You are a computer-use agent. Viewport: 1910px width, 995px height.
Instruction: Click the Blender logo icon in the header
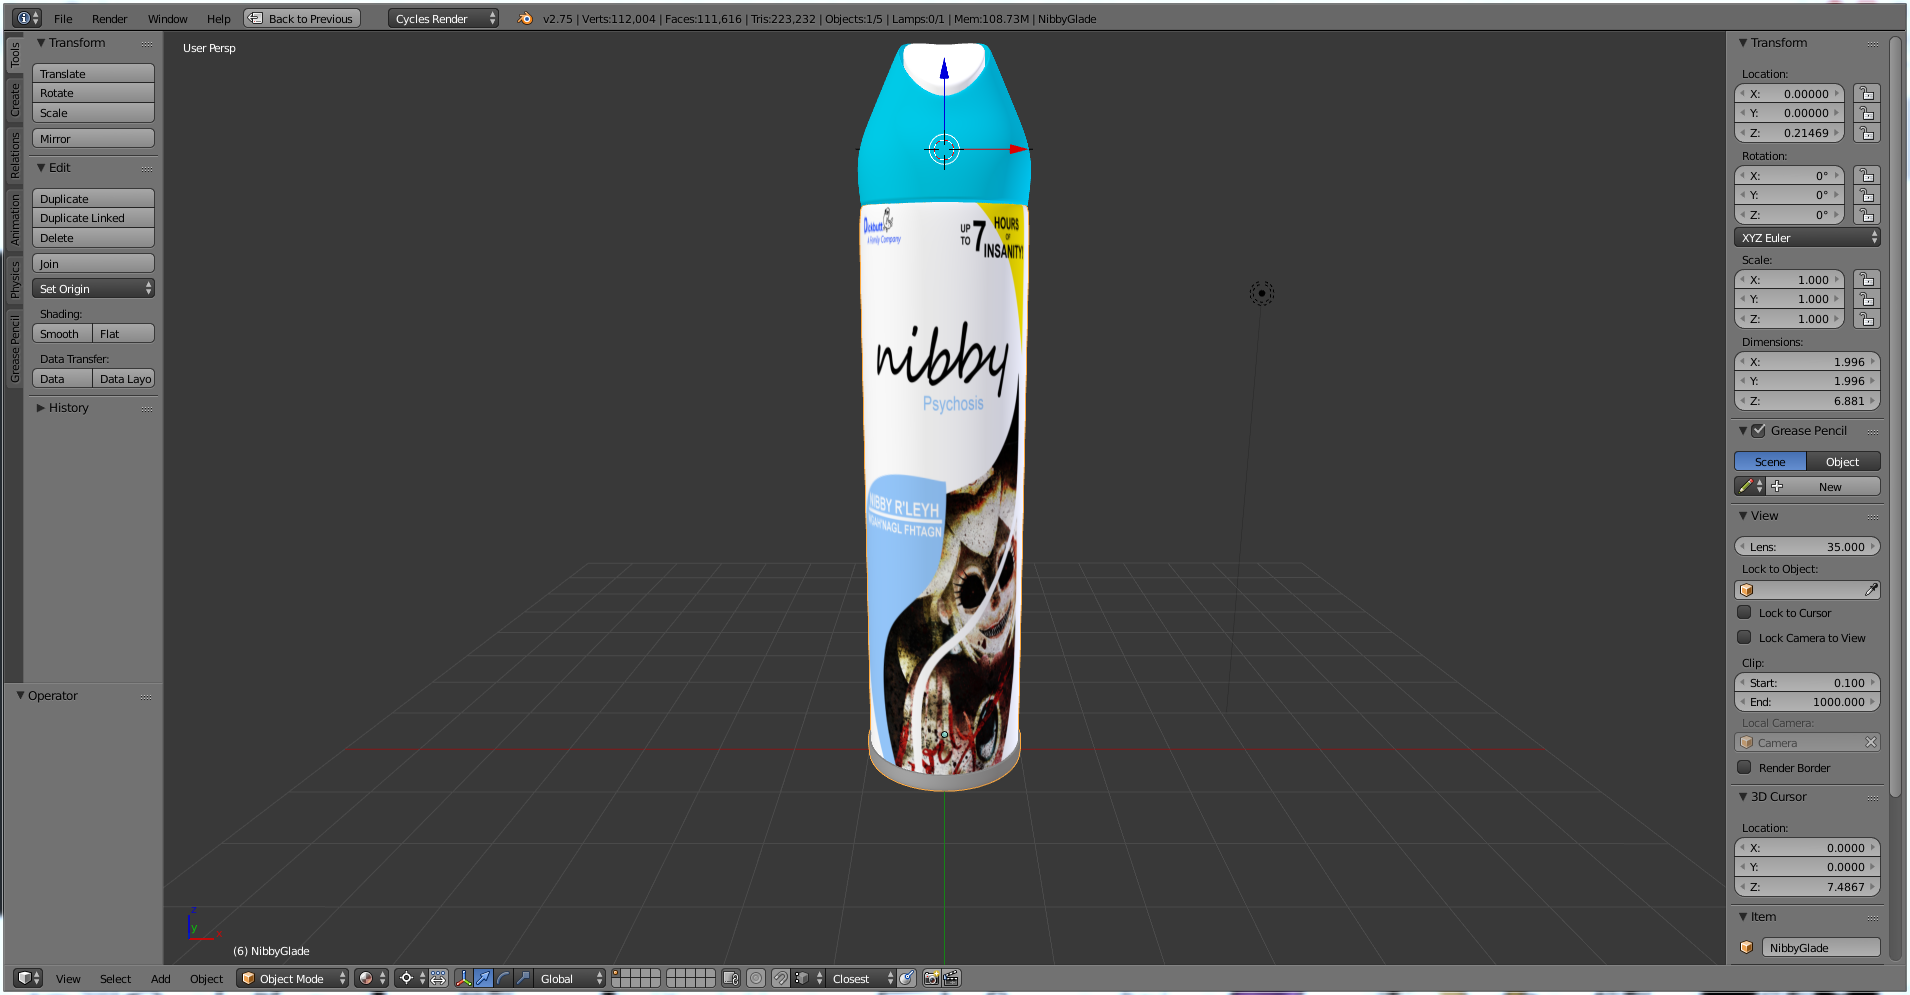525,18
